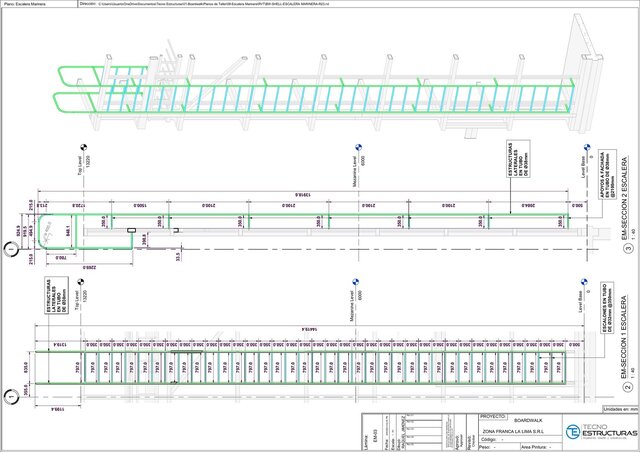Select dimension 3984.0 in Seccion 2
640x452 pixels.
tap(528, 205)
